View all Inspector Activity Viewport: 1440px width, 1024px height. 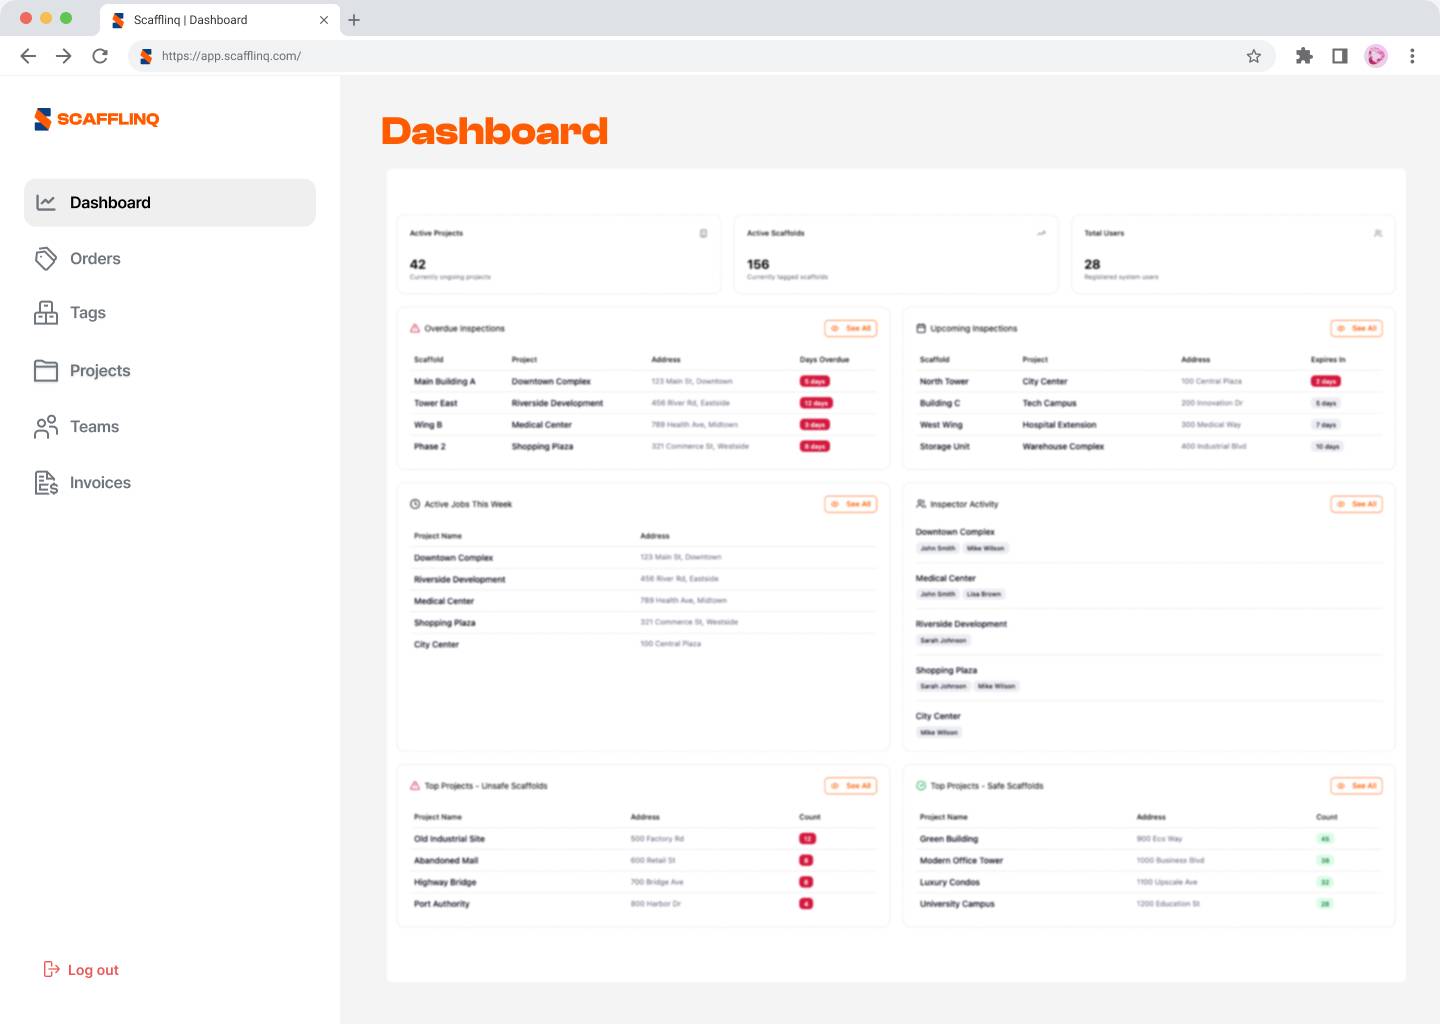[1357, 504]
